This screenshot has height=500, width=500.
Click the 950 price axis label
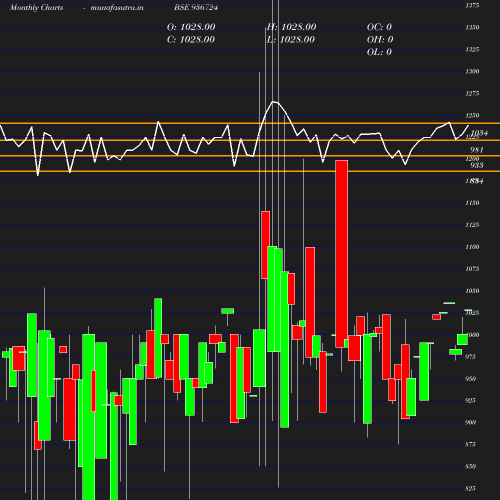coord(470,379)
